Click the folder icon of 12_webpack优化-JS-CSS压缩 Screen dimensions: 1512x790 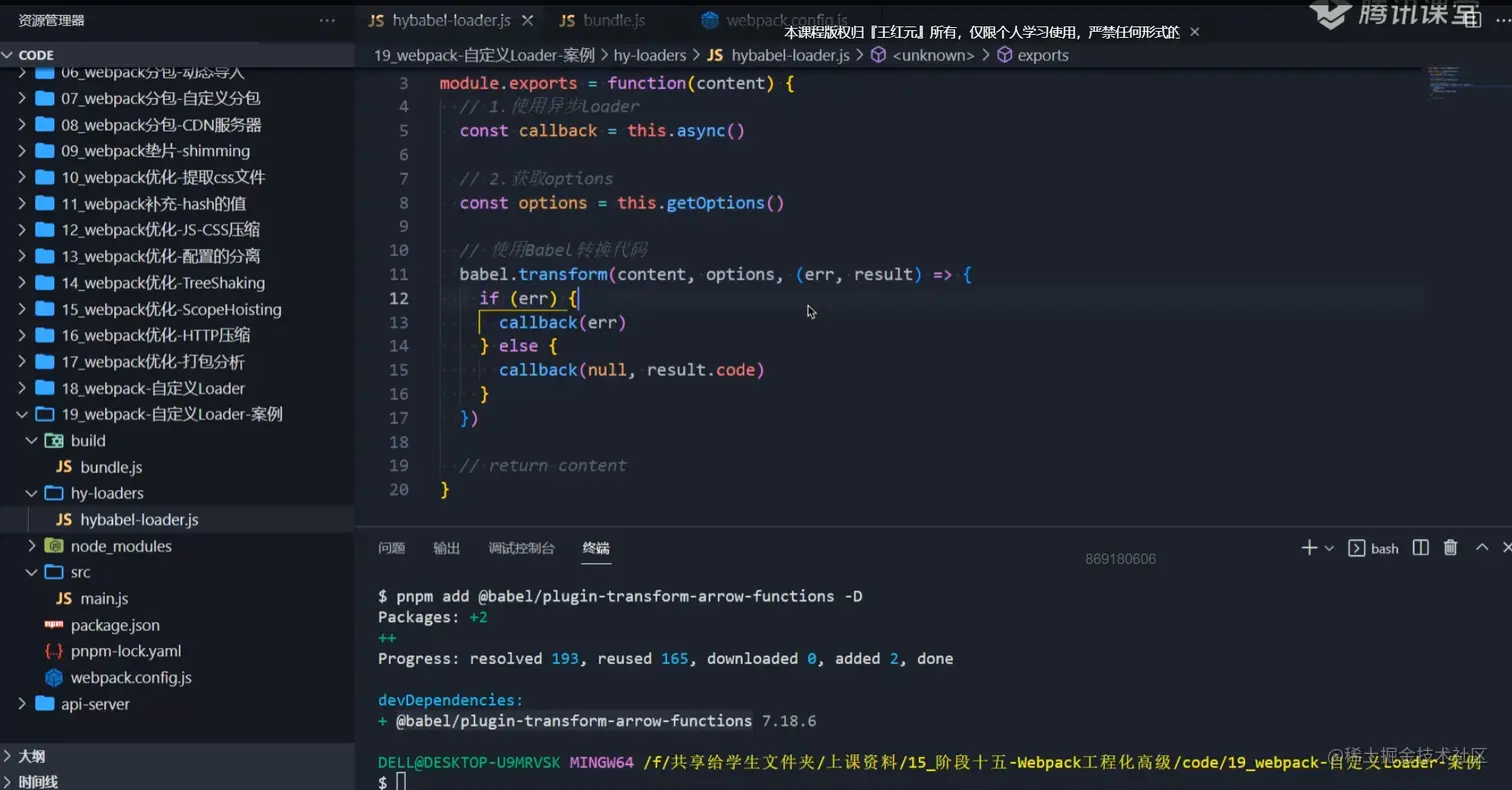click(44, 229)
